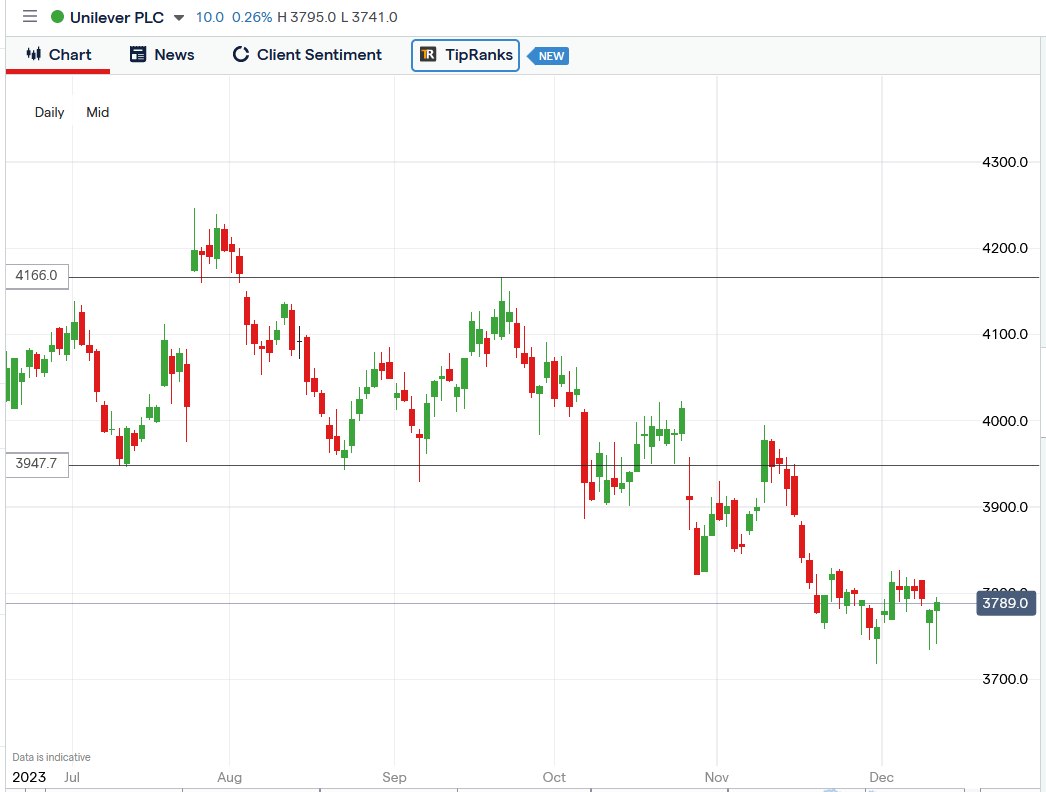Click the Unilever PLC instrument name
Viewport: 1046px width, 792px height.
[x=117, y=17]
